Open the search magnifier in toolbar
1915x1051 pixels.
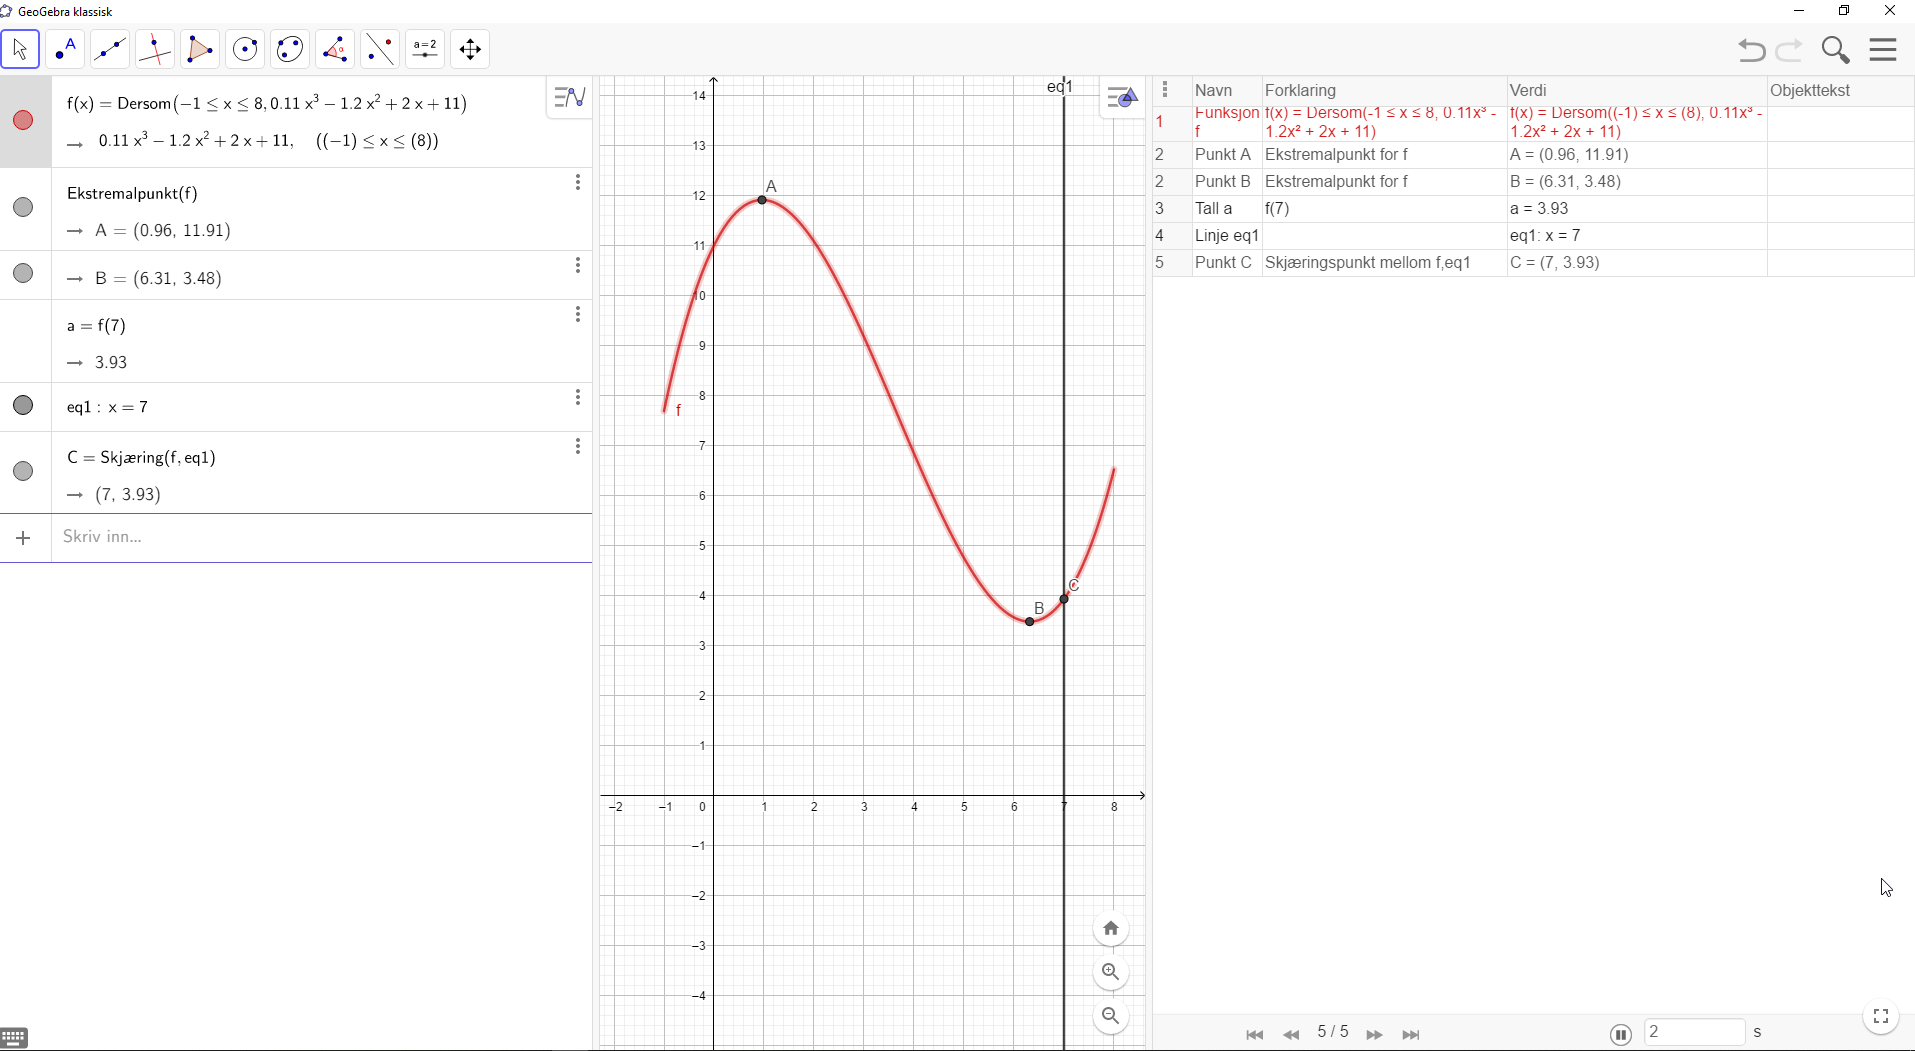[1835, 50]
